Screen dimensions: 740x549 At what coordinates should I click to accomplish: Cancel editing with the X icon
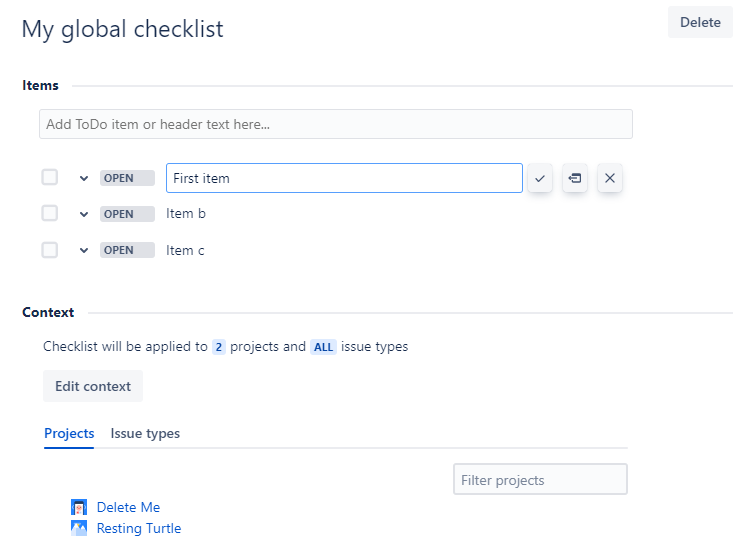tap(610, 179)
